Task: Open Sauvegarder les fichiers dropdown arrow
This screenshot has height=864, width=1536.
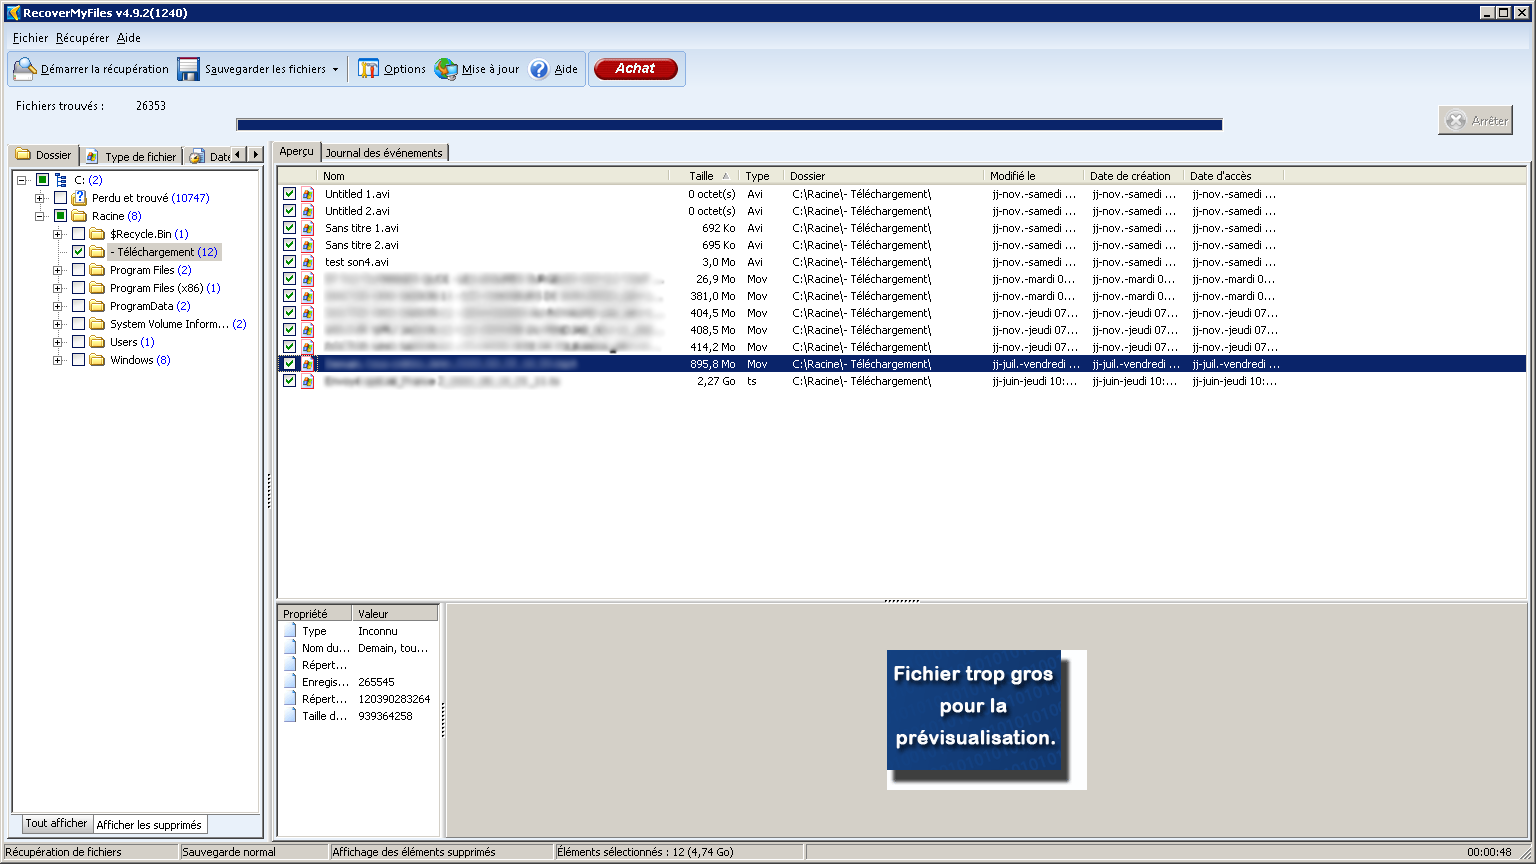Action: (335, 70)
